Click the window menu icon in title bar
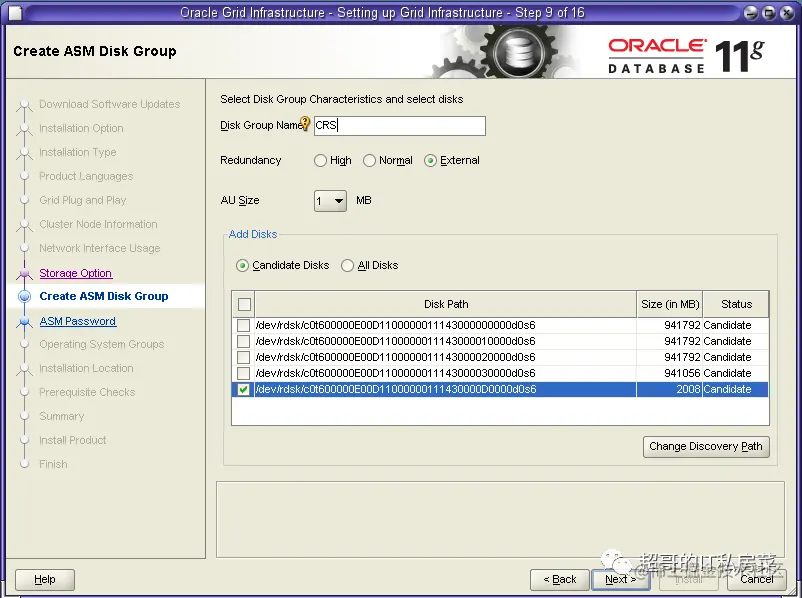This screenshot has width=802, height=598. (15, 13)
